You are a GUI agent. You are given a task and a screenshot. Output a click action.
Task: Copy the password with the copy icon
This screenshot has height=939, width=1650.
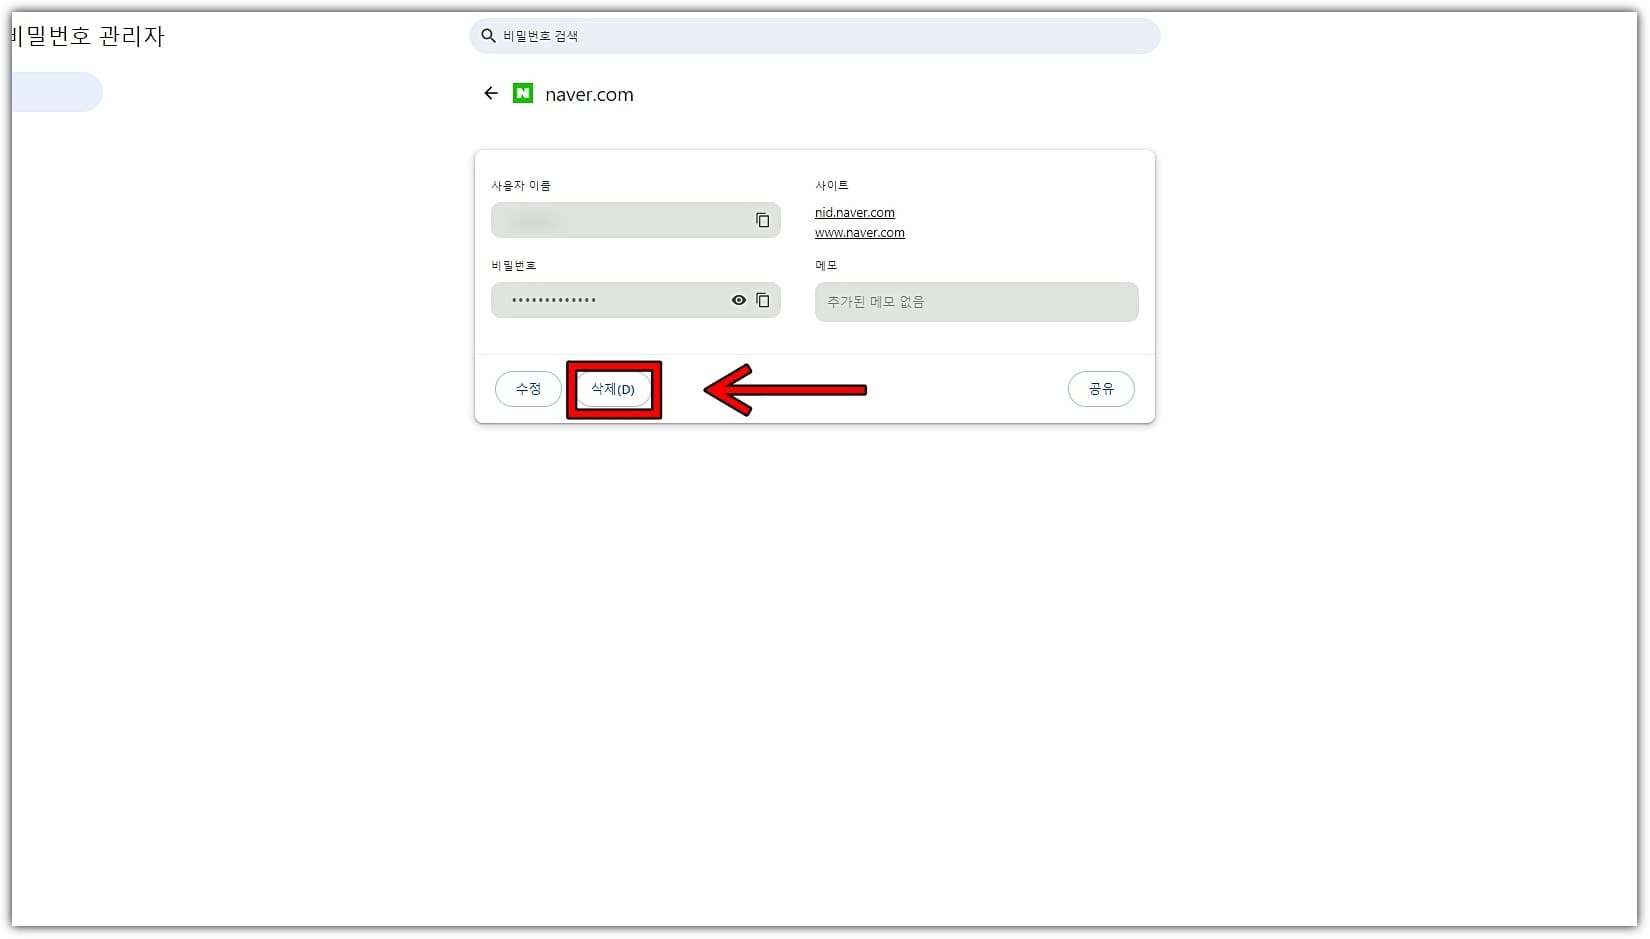(x=763, y=300)
